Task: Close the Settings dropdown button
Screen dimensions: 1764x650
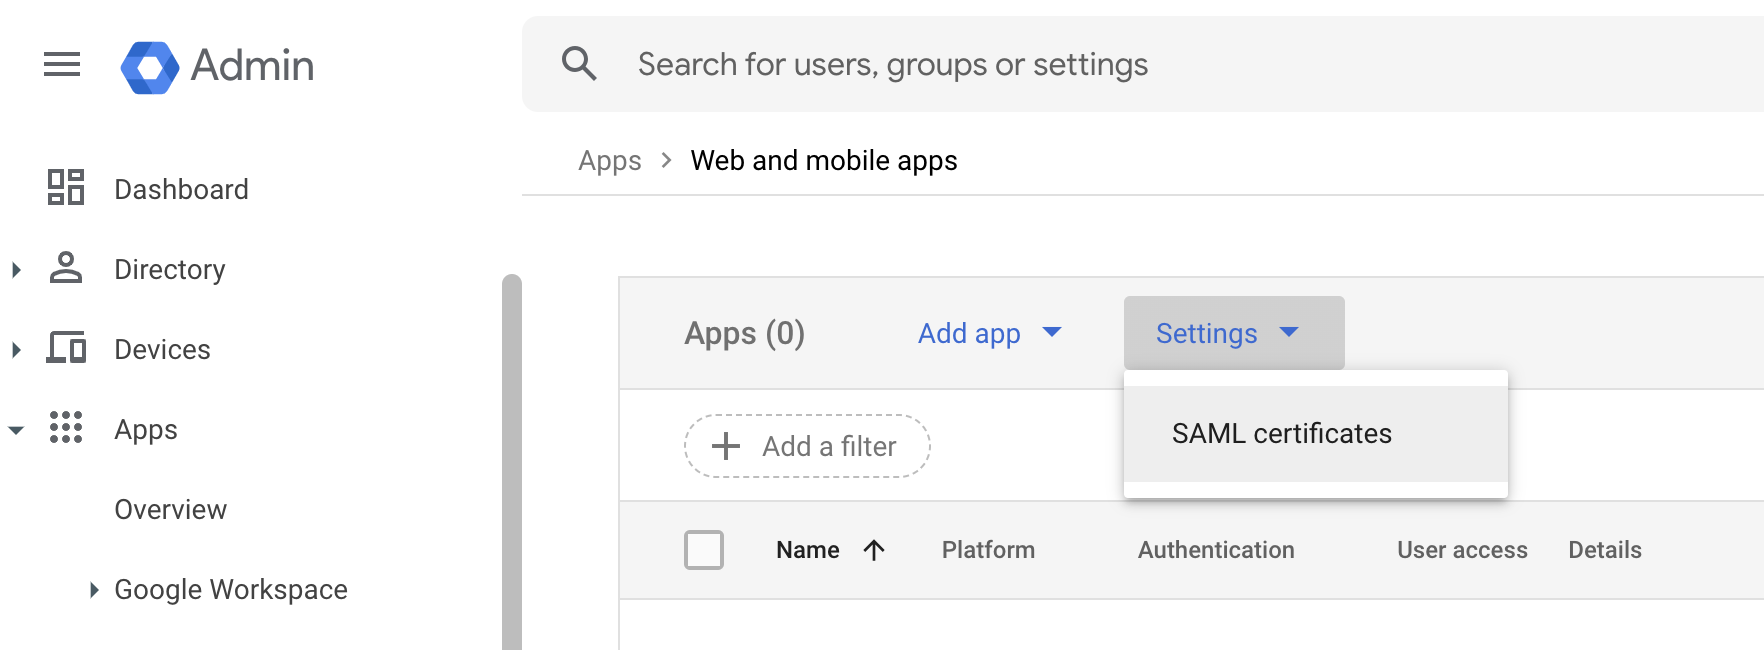Action: 1233,333
